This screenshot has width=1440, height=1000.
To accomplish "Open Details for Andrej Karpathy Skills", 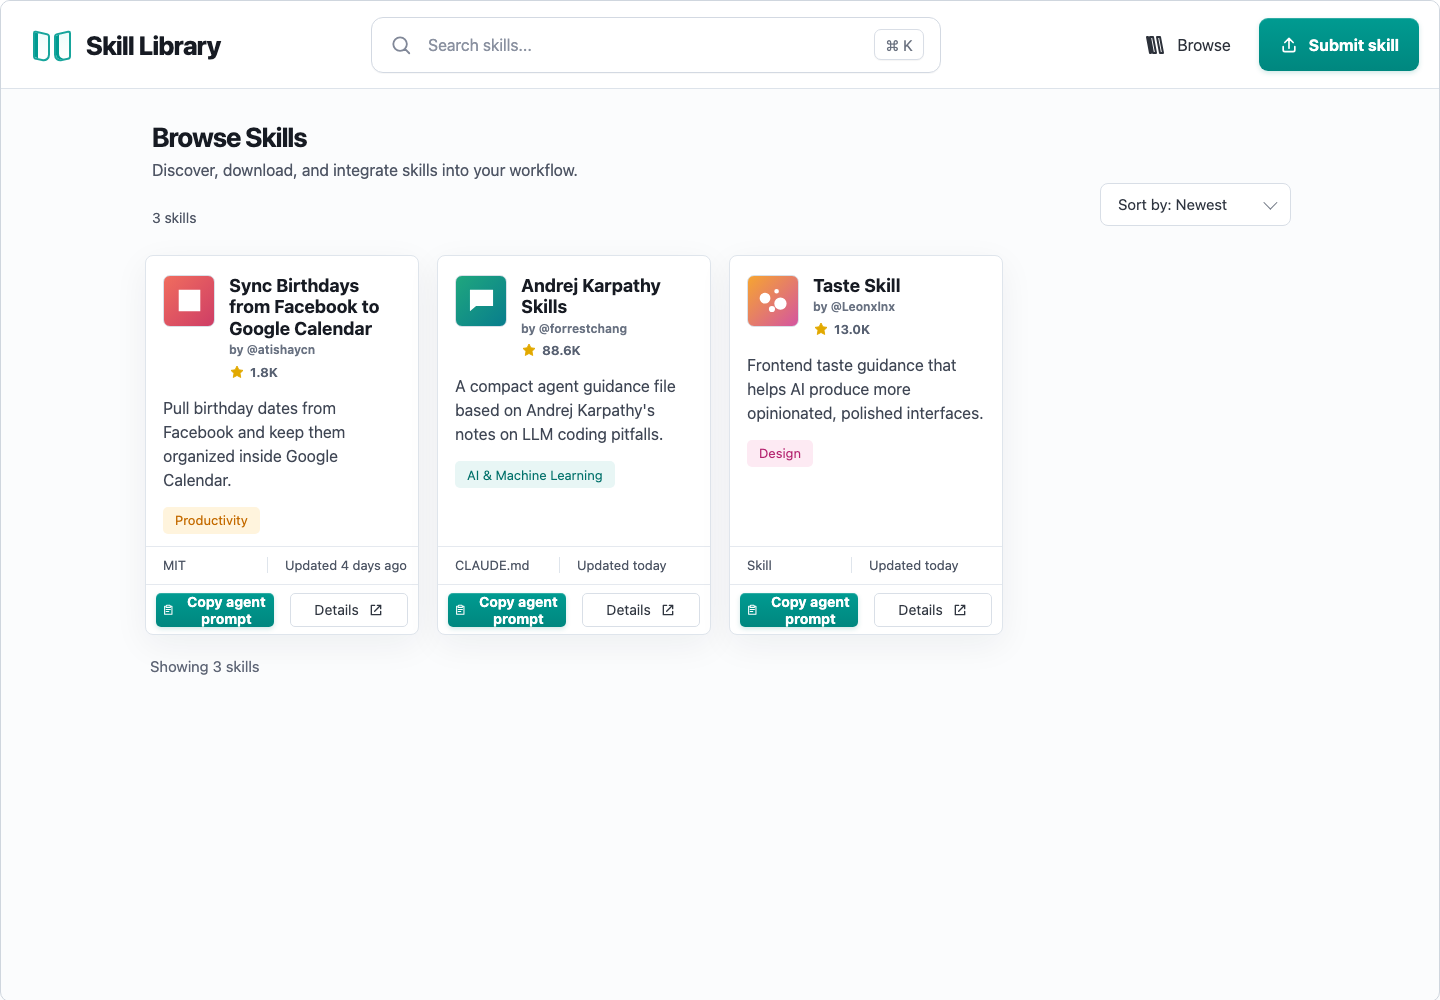I will point(640,610).
